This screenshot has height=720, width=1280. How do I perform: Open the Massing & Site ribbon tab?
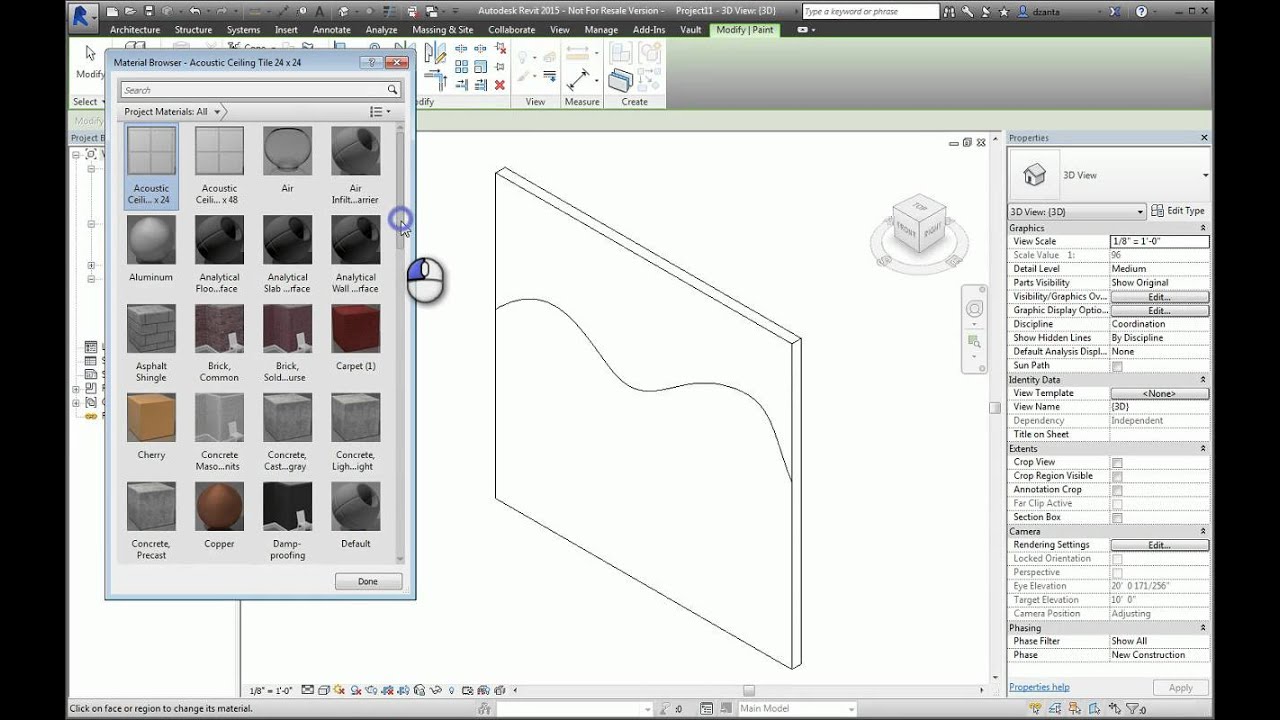pyautogui.click(x=443, y=30)
